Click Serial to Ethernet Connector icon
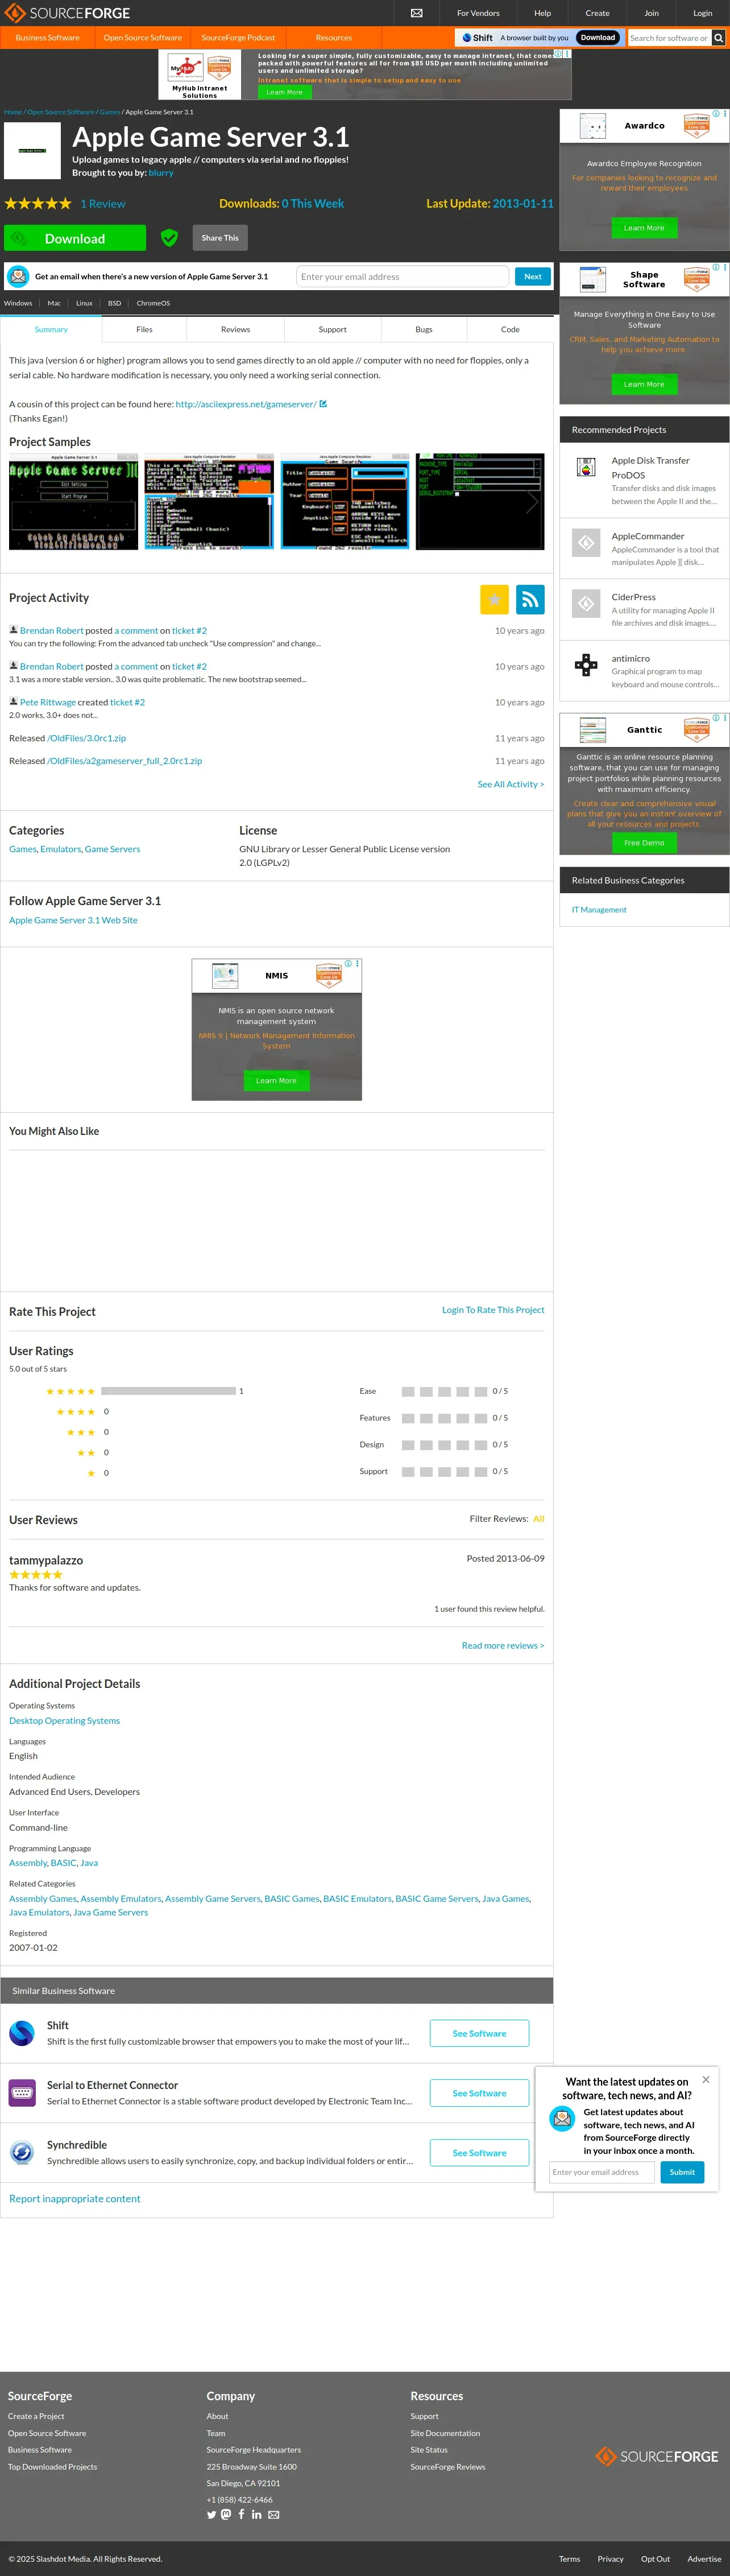 [x=22, y=2092]
